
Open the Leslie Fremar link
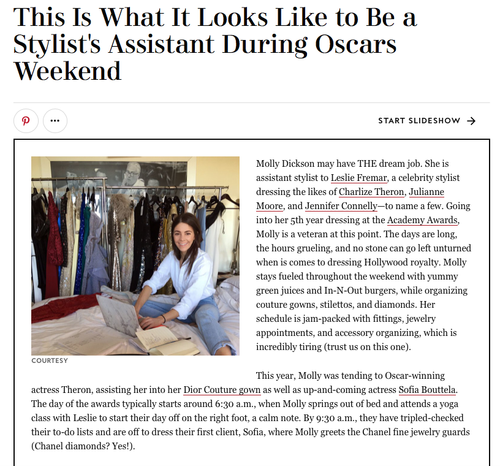click(359, 178)
